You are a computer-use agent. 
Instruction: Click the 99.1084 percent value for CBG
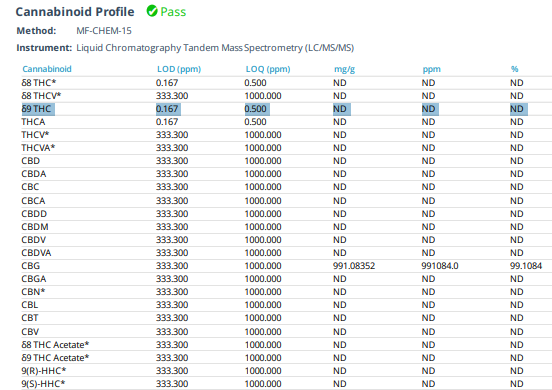click(526, 266)
